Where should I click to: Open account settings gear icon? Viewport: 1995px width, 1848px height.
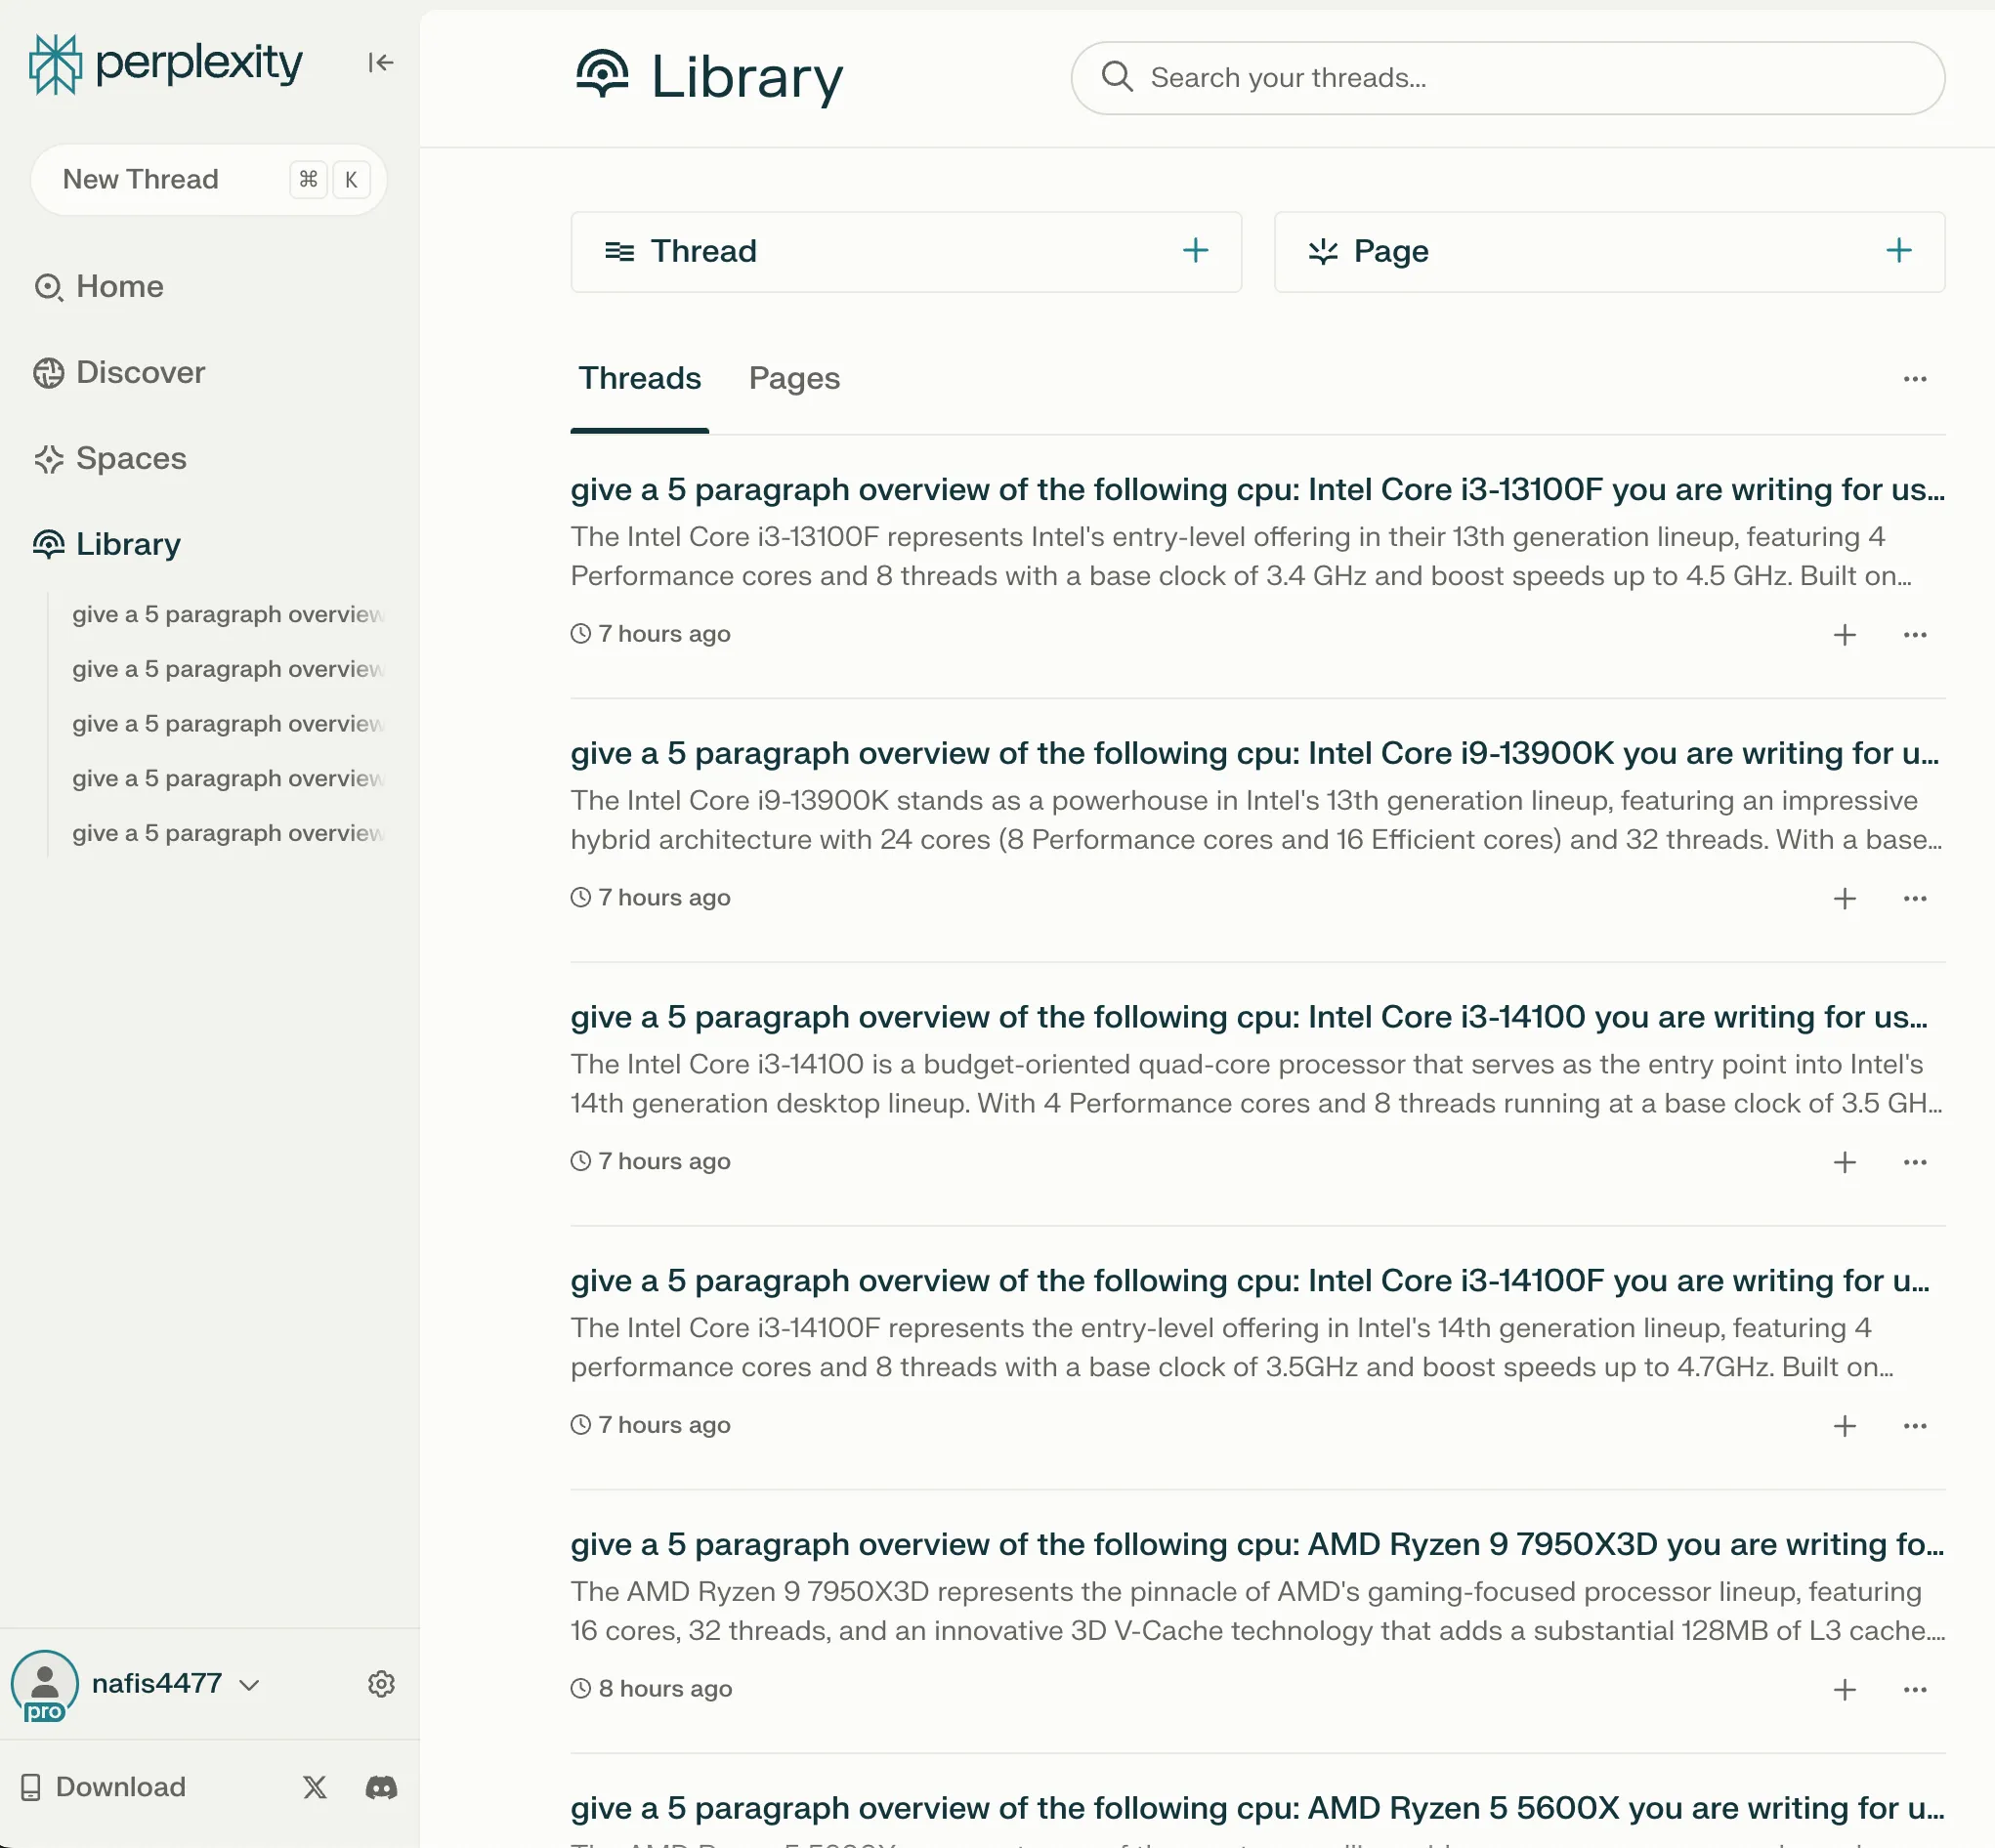click(x=381, y=1683)
